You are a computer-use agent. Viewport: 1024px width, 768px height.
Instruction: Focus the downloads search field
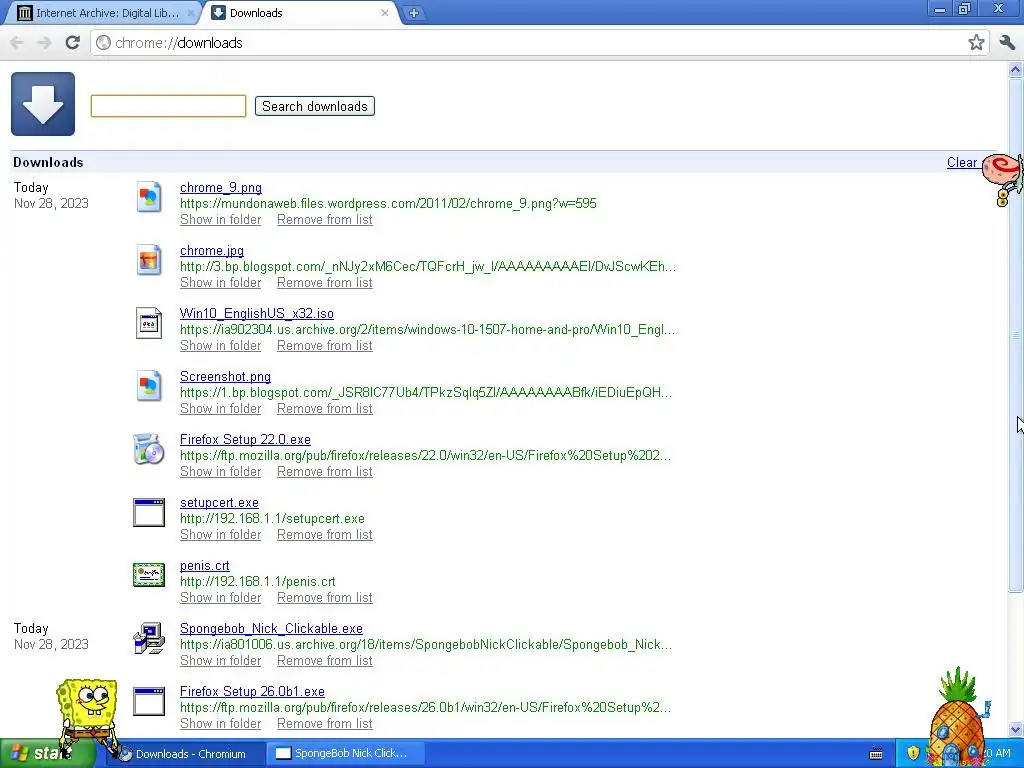[168, 106]
